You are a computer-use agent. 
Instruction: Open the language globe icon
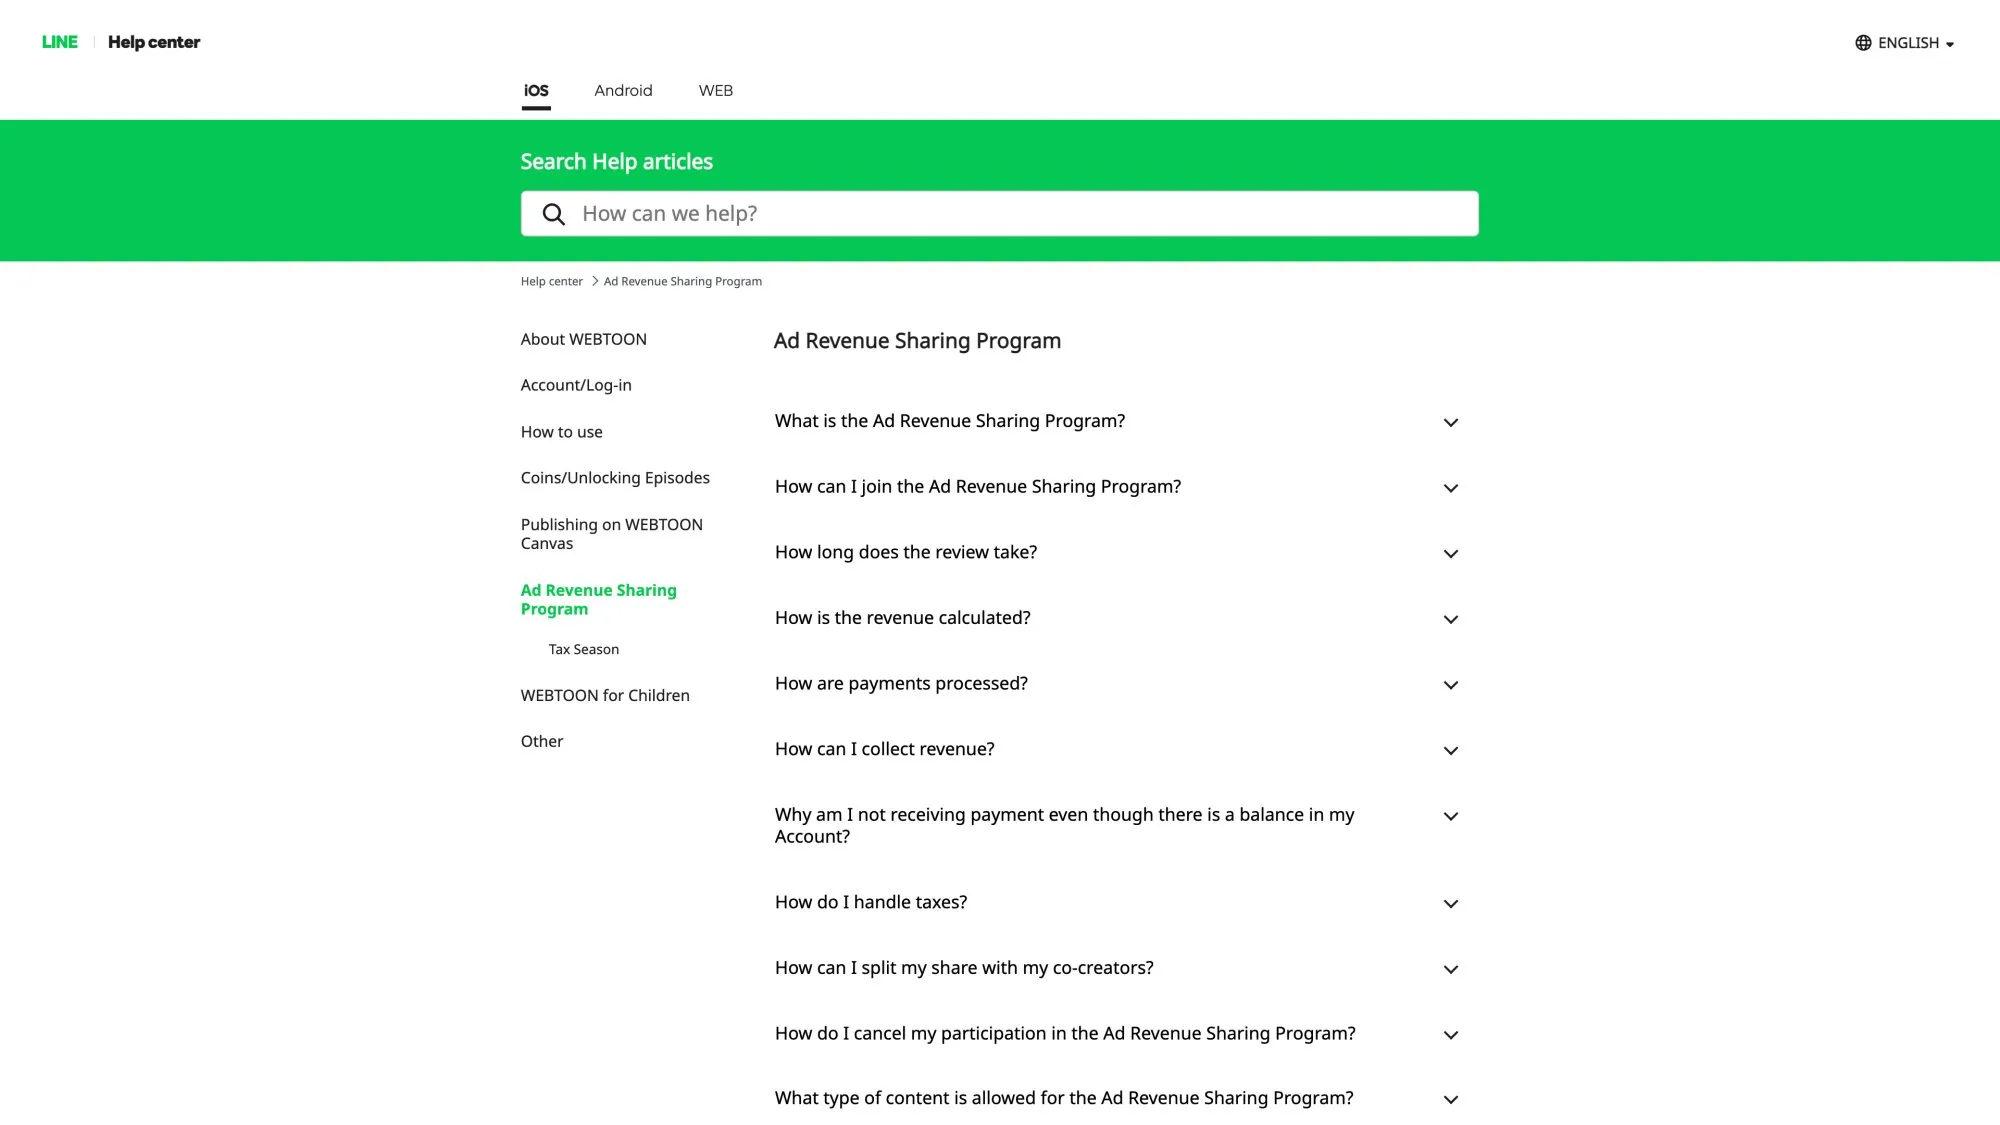point(1862,42)
